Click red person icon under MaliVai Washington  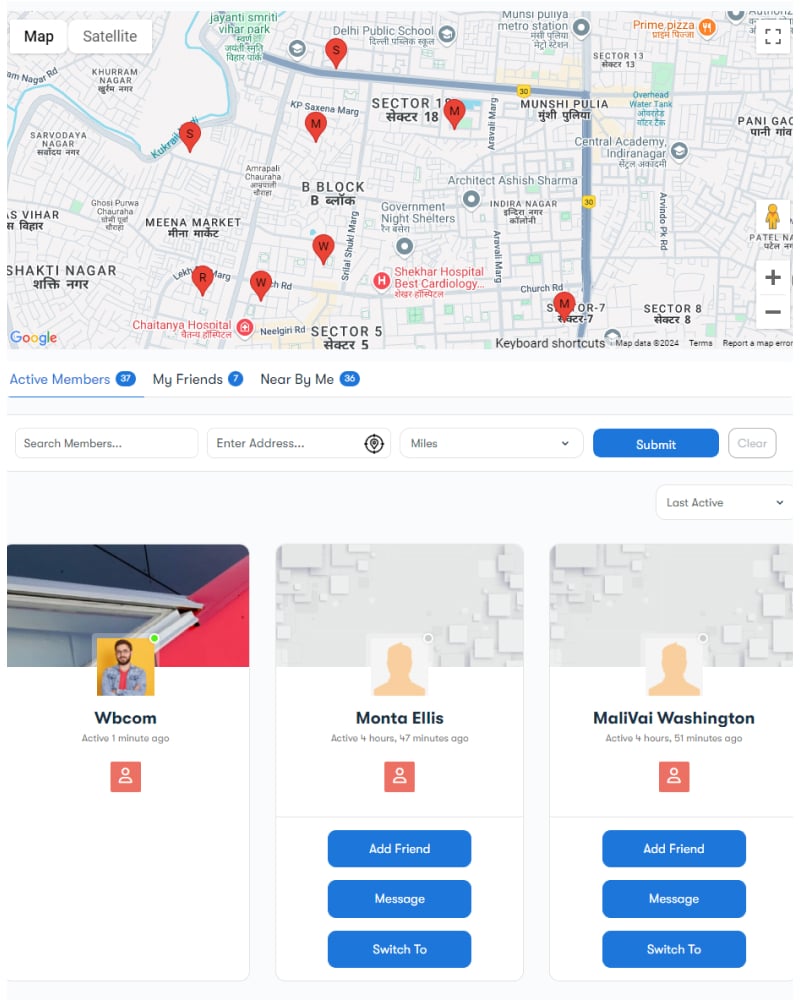(674, 776)
